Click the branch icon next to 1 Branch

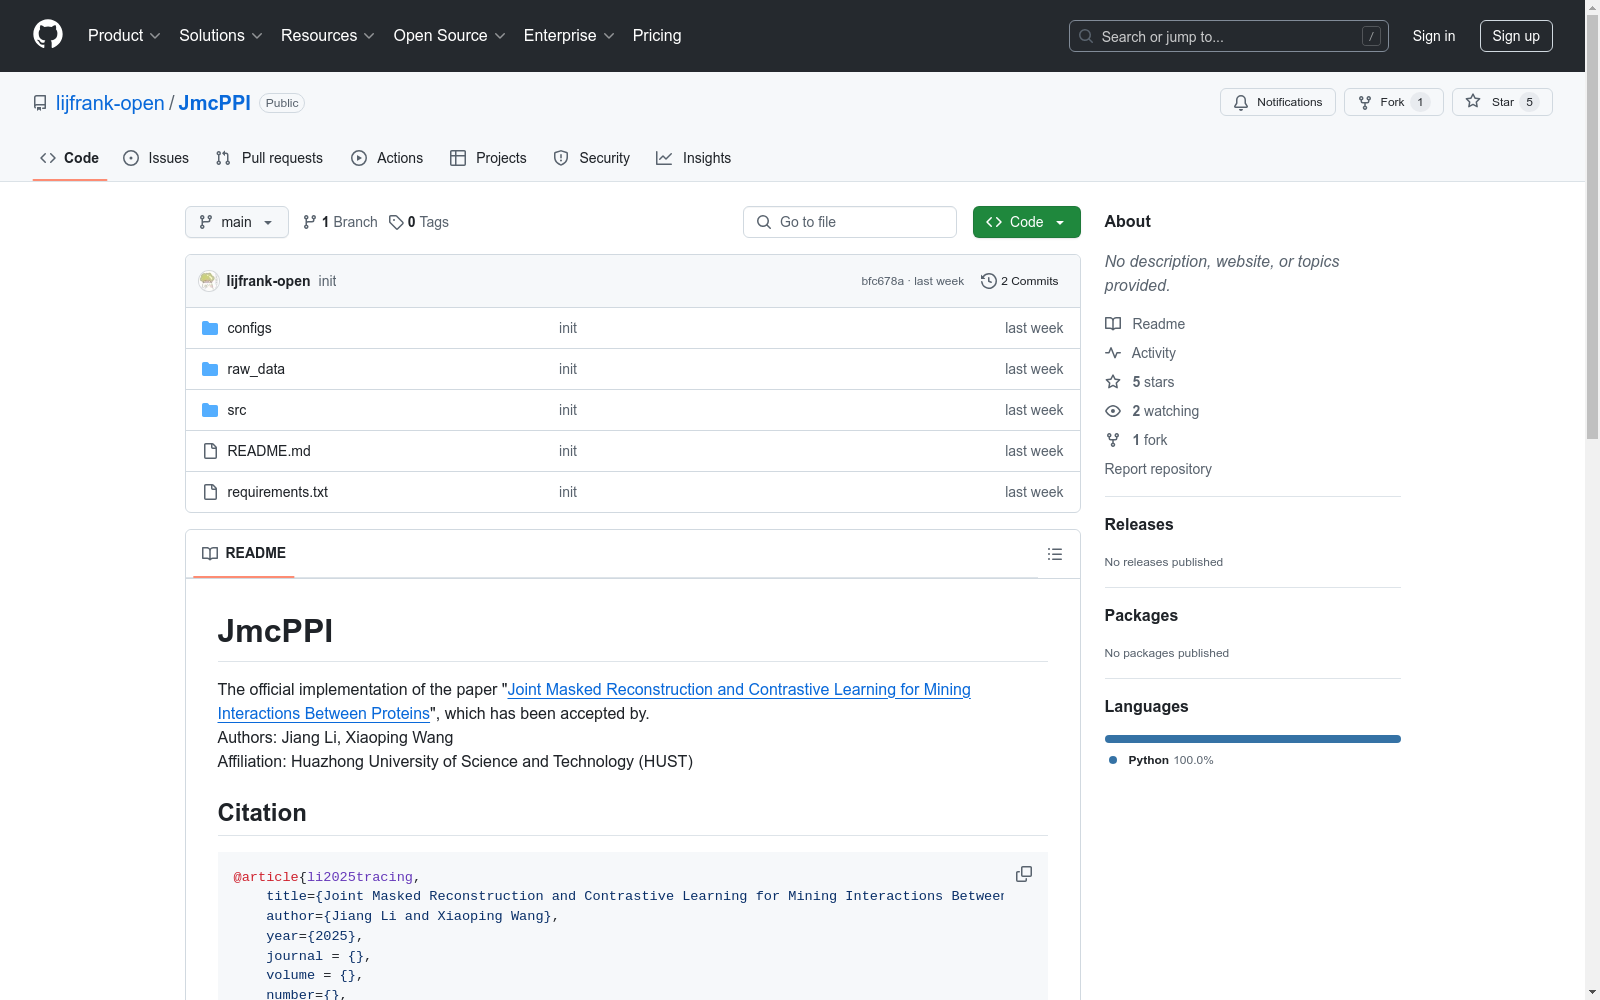tap(310, 222)
